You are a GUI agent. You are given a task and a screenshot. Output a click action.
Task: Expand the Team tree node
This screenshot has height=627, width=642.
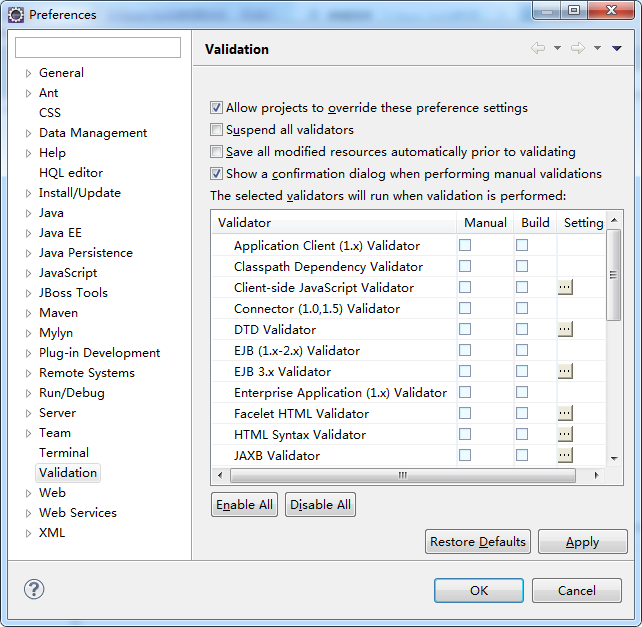(x=28, y=433)
